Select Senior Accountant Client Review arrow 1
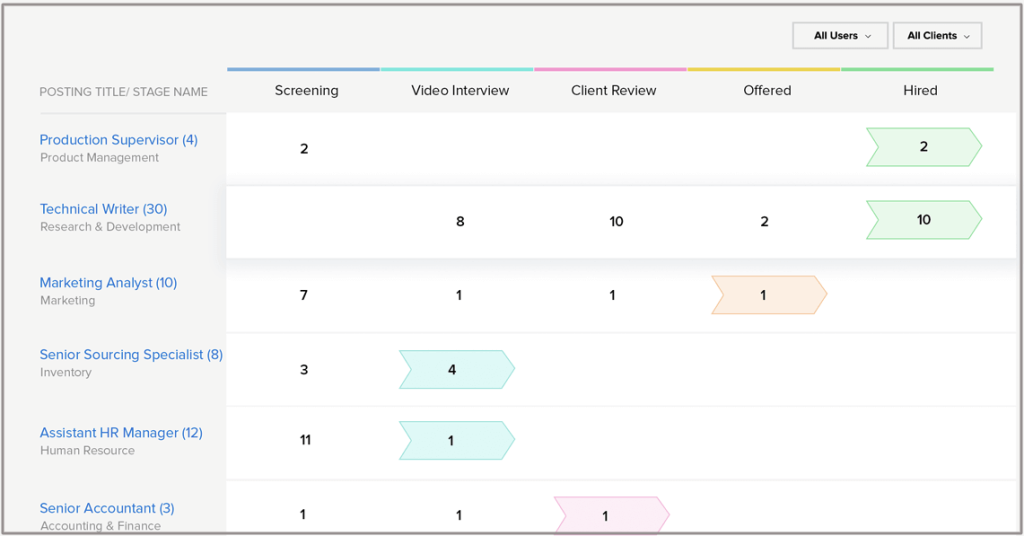 tap(612, 516)
